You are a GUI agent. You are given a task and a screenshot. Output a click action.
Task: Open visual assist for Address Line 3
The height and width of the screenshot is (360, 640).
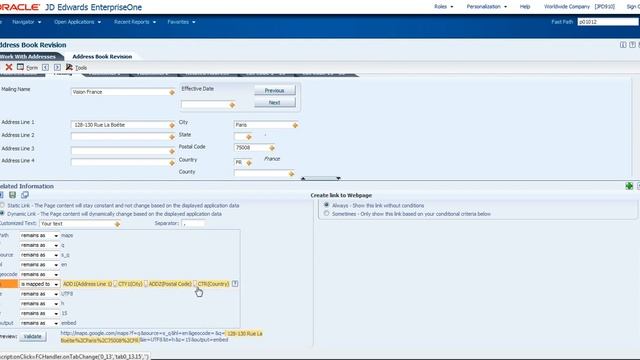[172, 151]
